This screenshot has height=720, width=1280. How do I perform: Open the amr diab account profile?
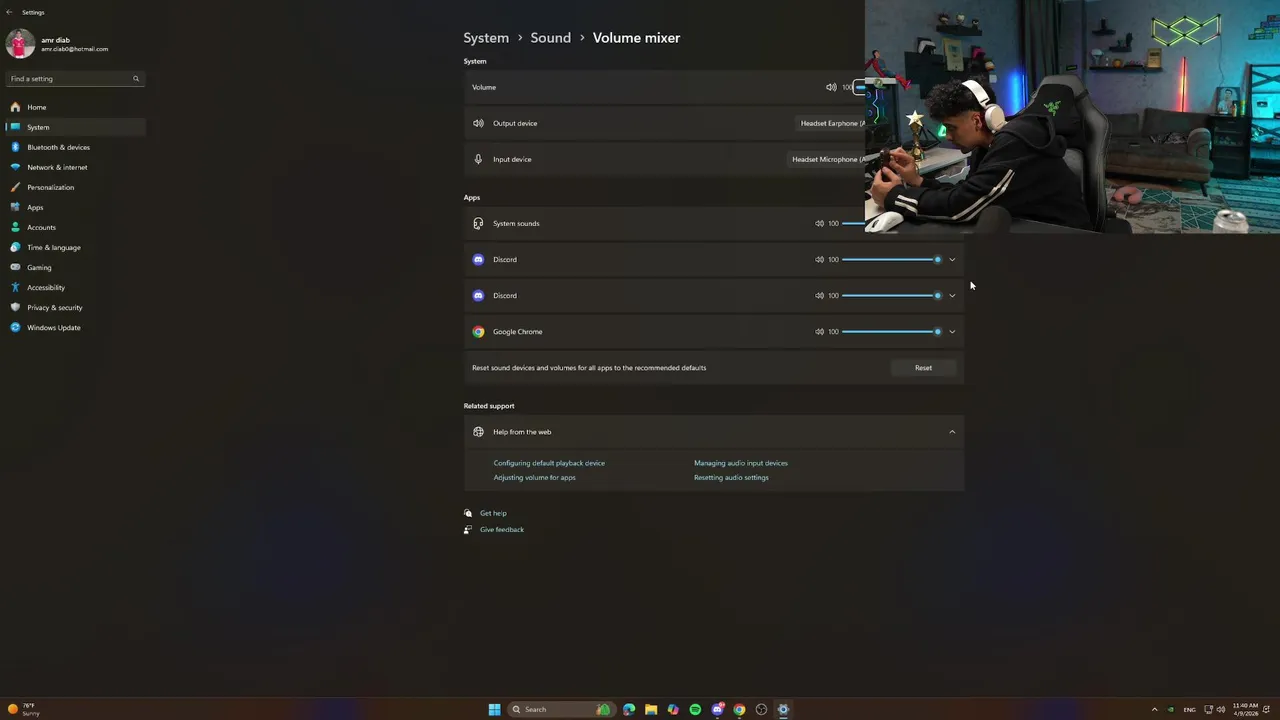60,44
